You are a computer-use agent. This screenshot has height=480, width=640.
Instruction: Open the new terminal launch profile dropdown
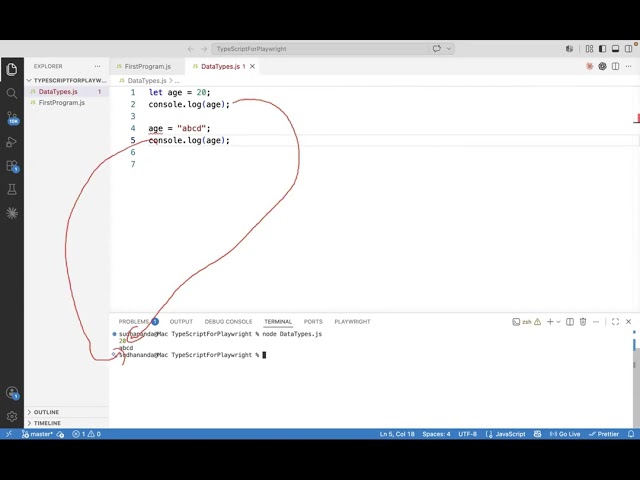click(559, 322)
